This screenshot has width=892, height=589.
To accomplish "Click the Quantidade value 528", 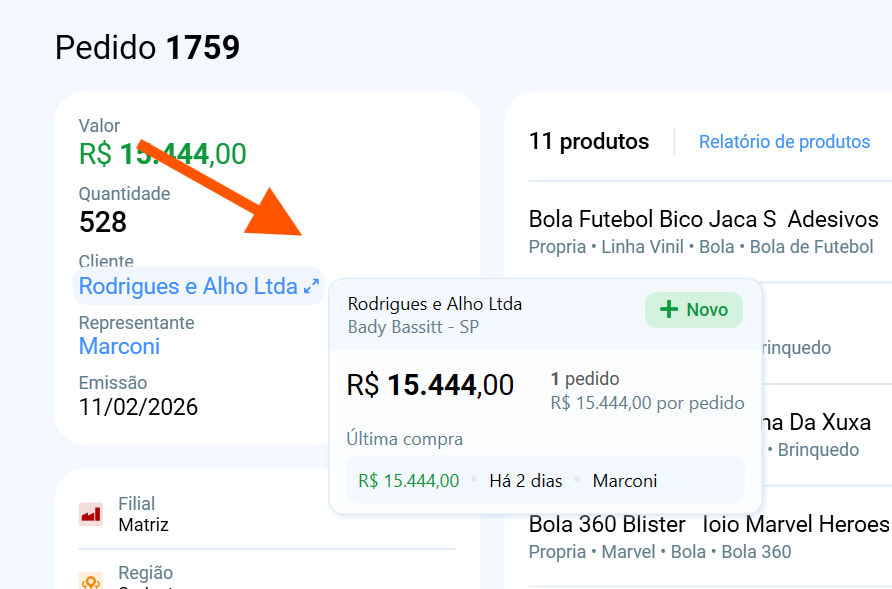I will click(103, 222).
